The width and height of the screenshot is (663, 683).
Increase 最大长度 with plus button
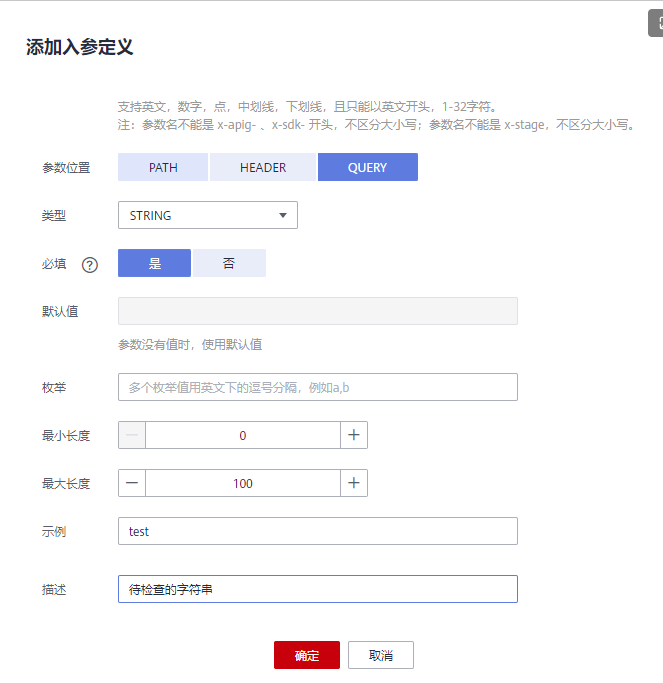tap(354, 483)
